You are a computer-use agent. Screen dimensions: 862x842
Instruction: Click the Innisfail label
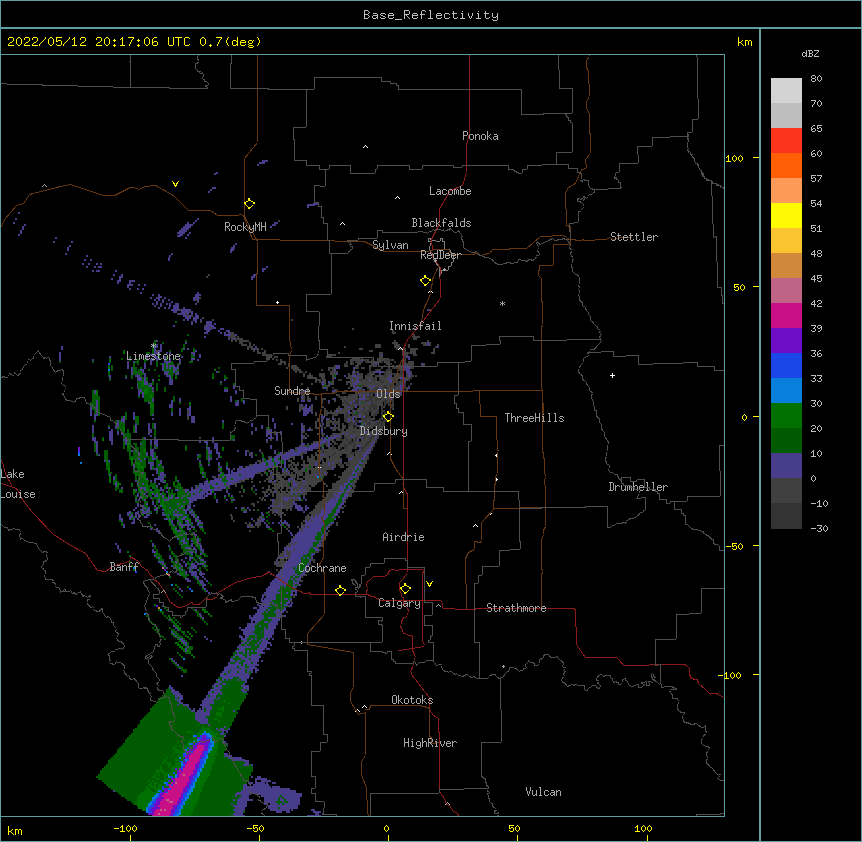(x=415, y=326)
